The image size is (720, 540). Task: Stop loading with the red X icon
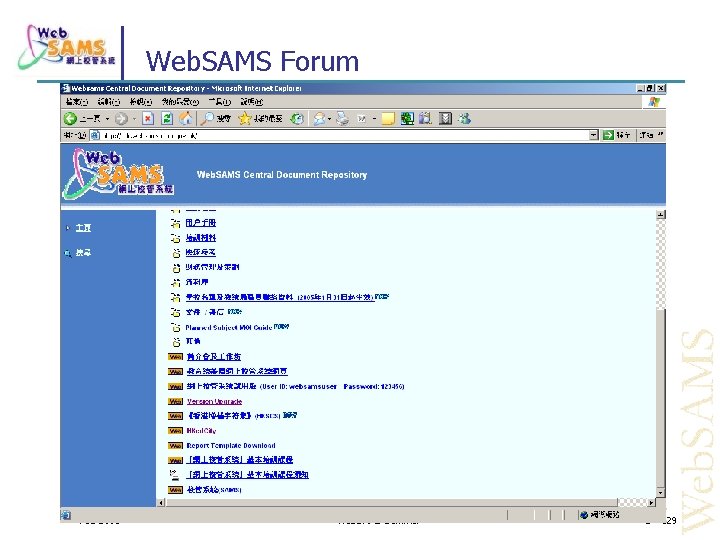point(148,119)
